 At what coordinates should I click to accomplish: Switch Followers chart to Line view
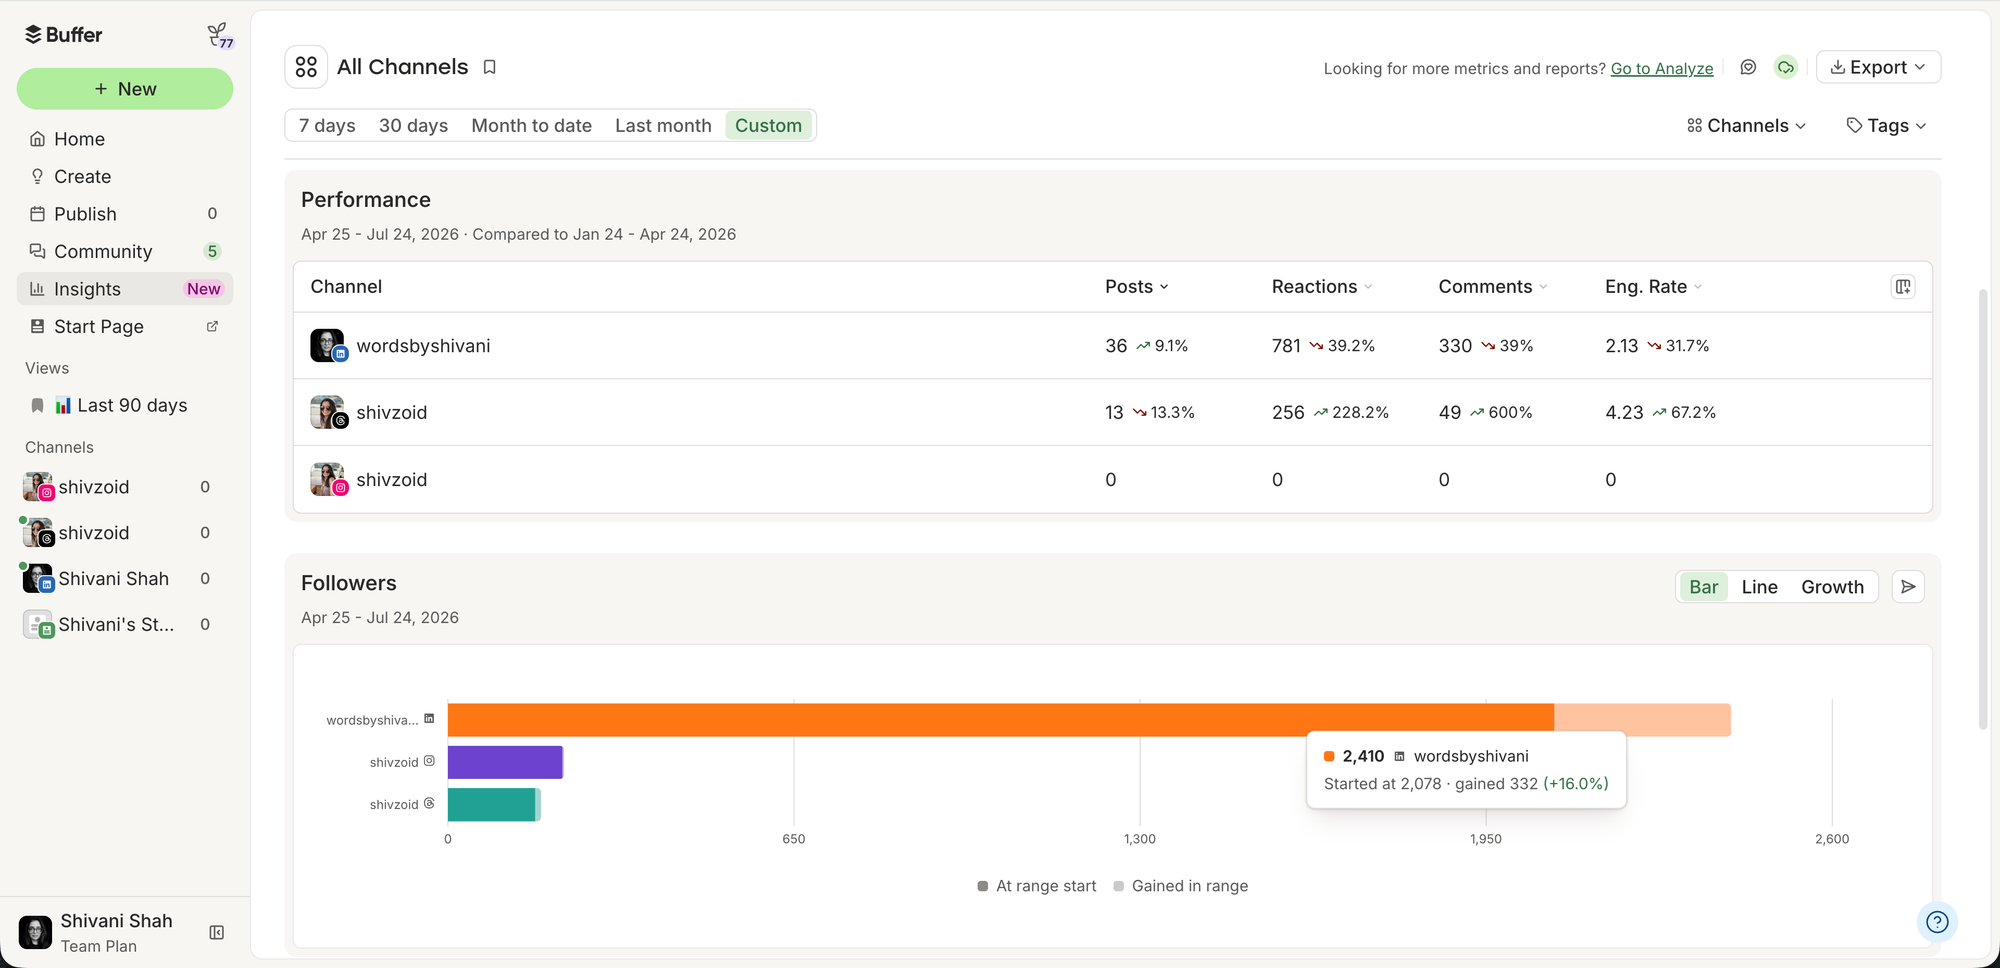click(x=1759, y=587)
